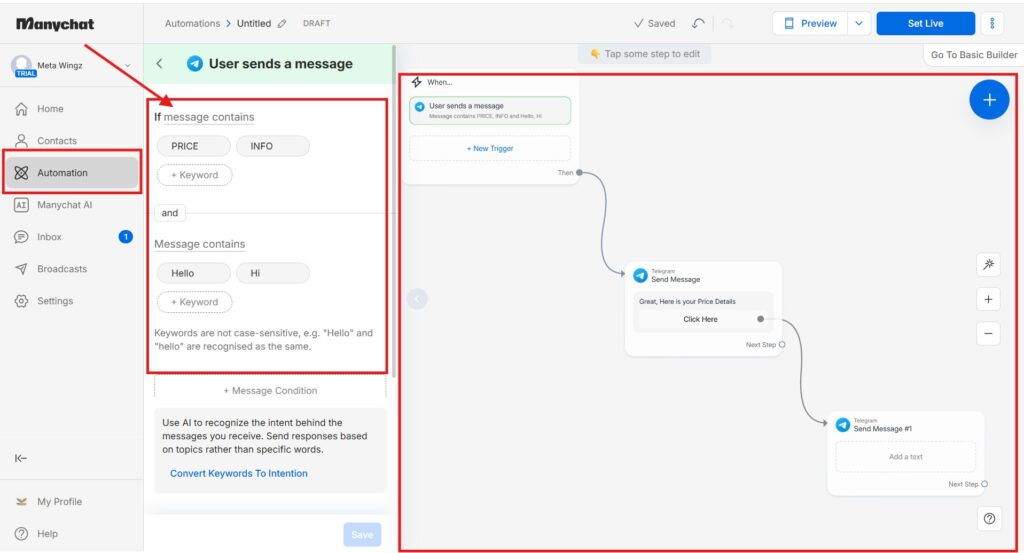Click Next Step connector of Send Message

click(x=782, y=345)
